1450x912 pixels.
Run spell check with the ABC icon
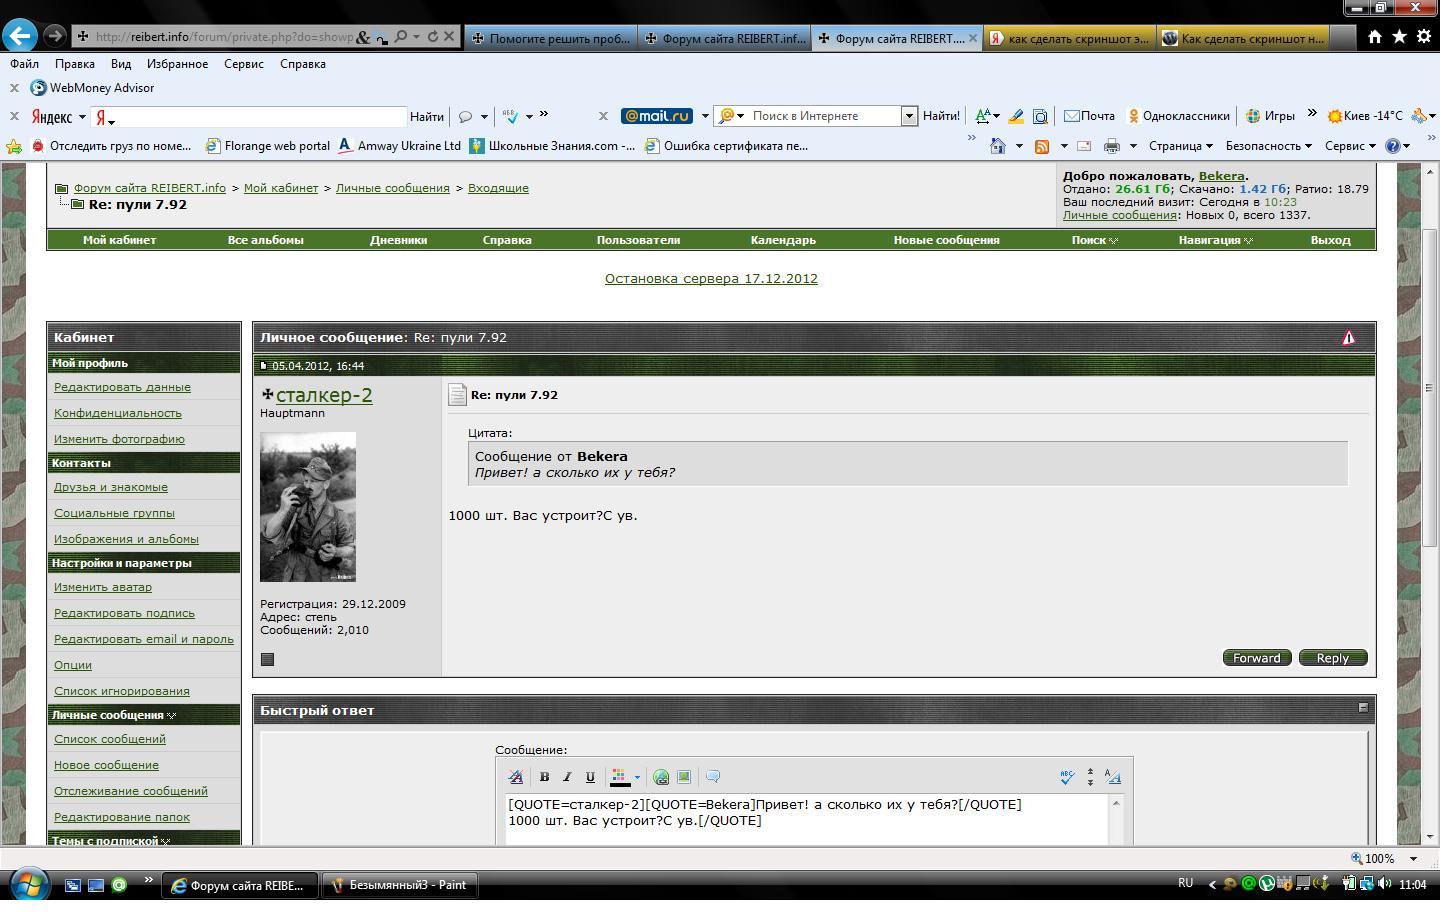tap(1067, 777)
